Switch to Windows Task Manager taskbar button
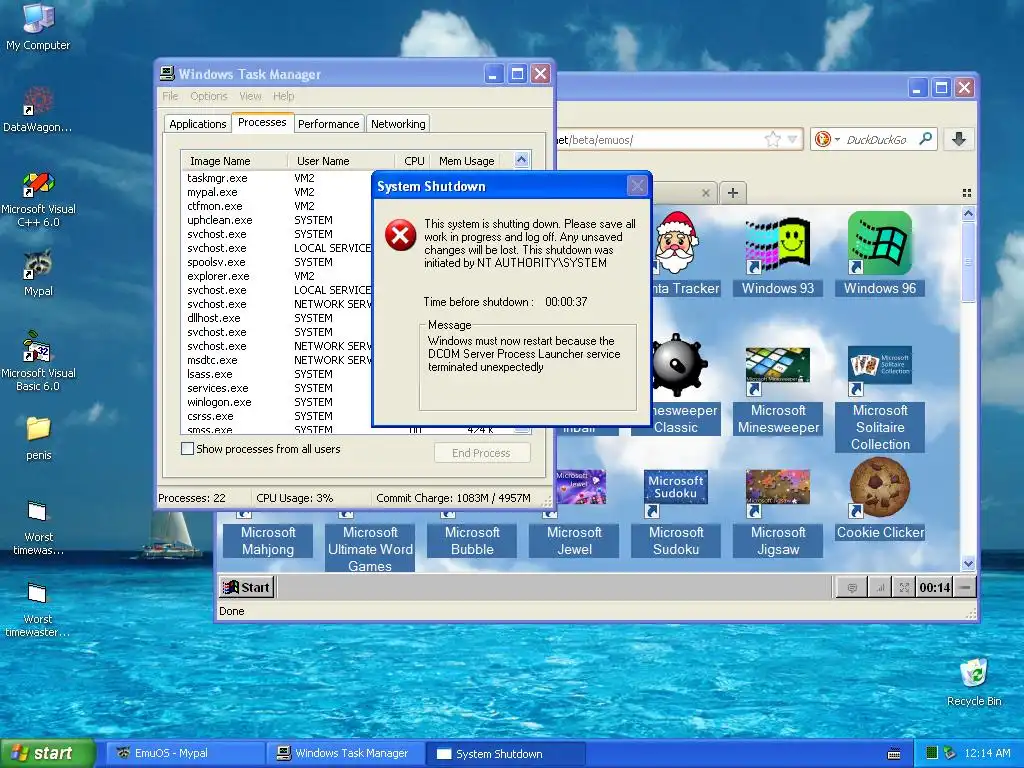Viewport: 1024px width, 768px height. (x=345, y=753)
